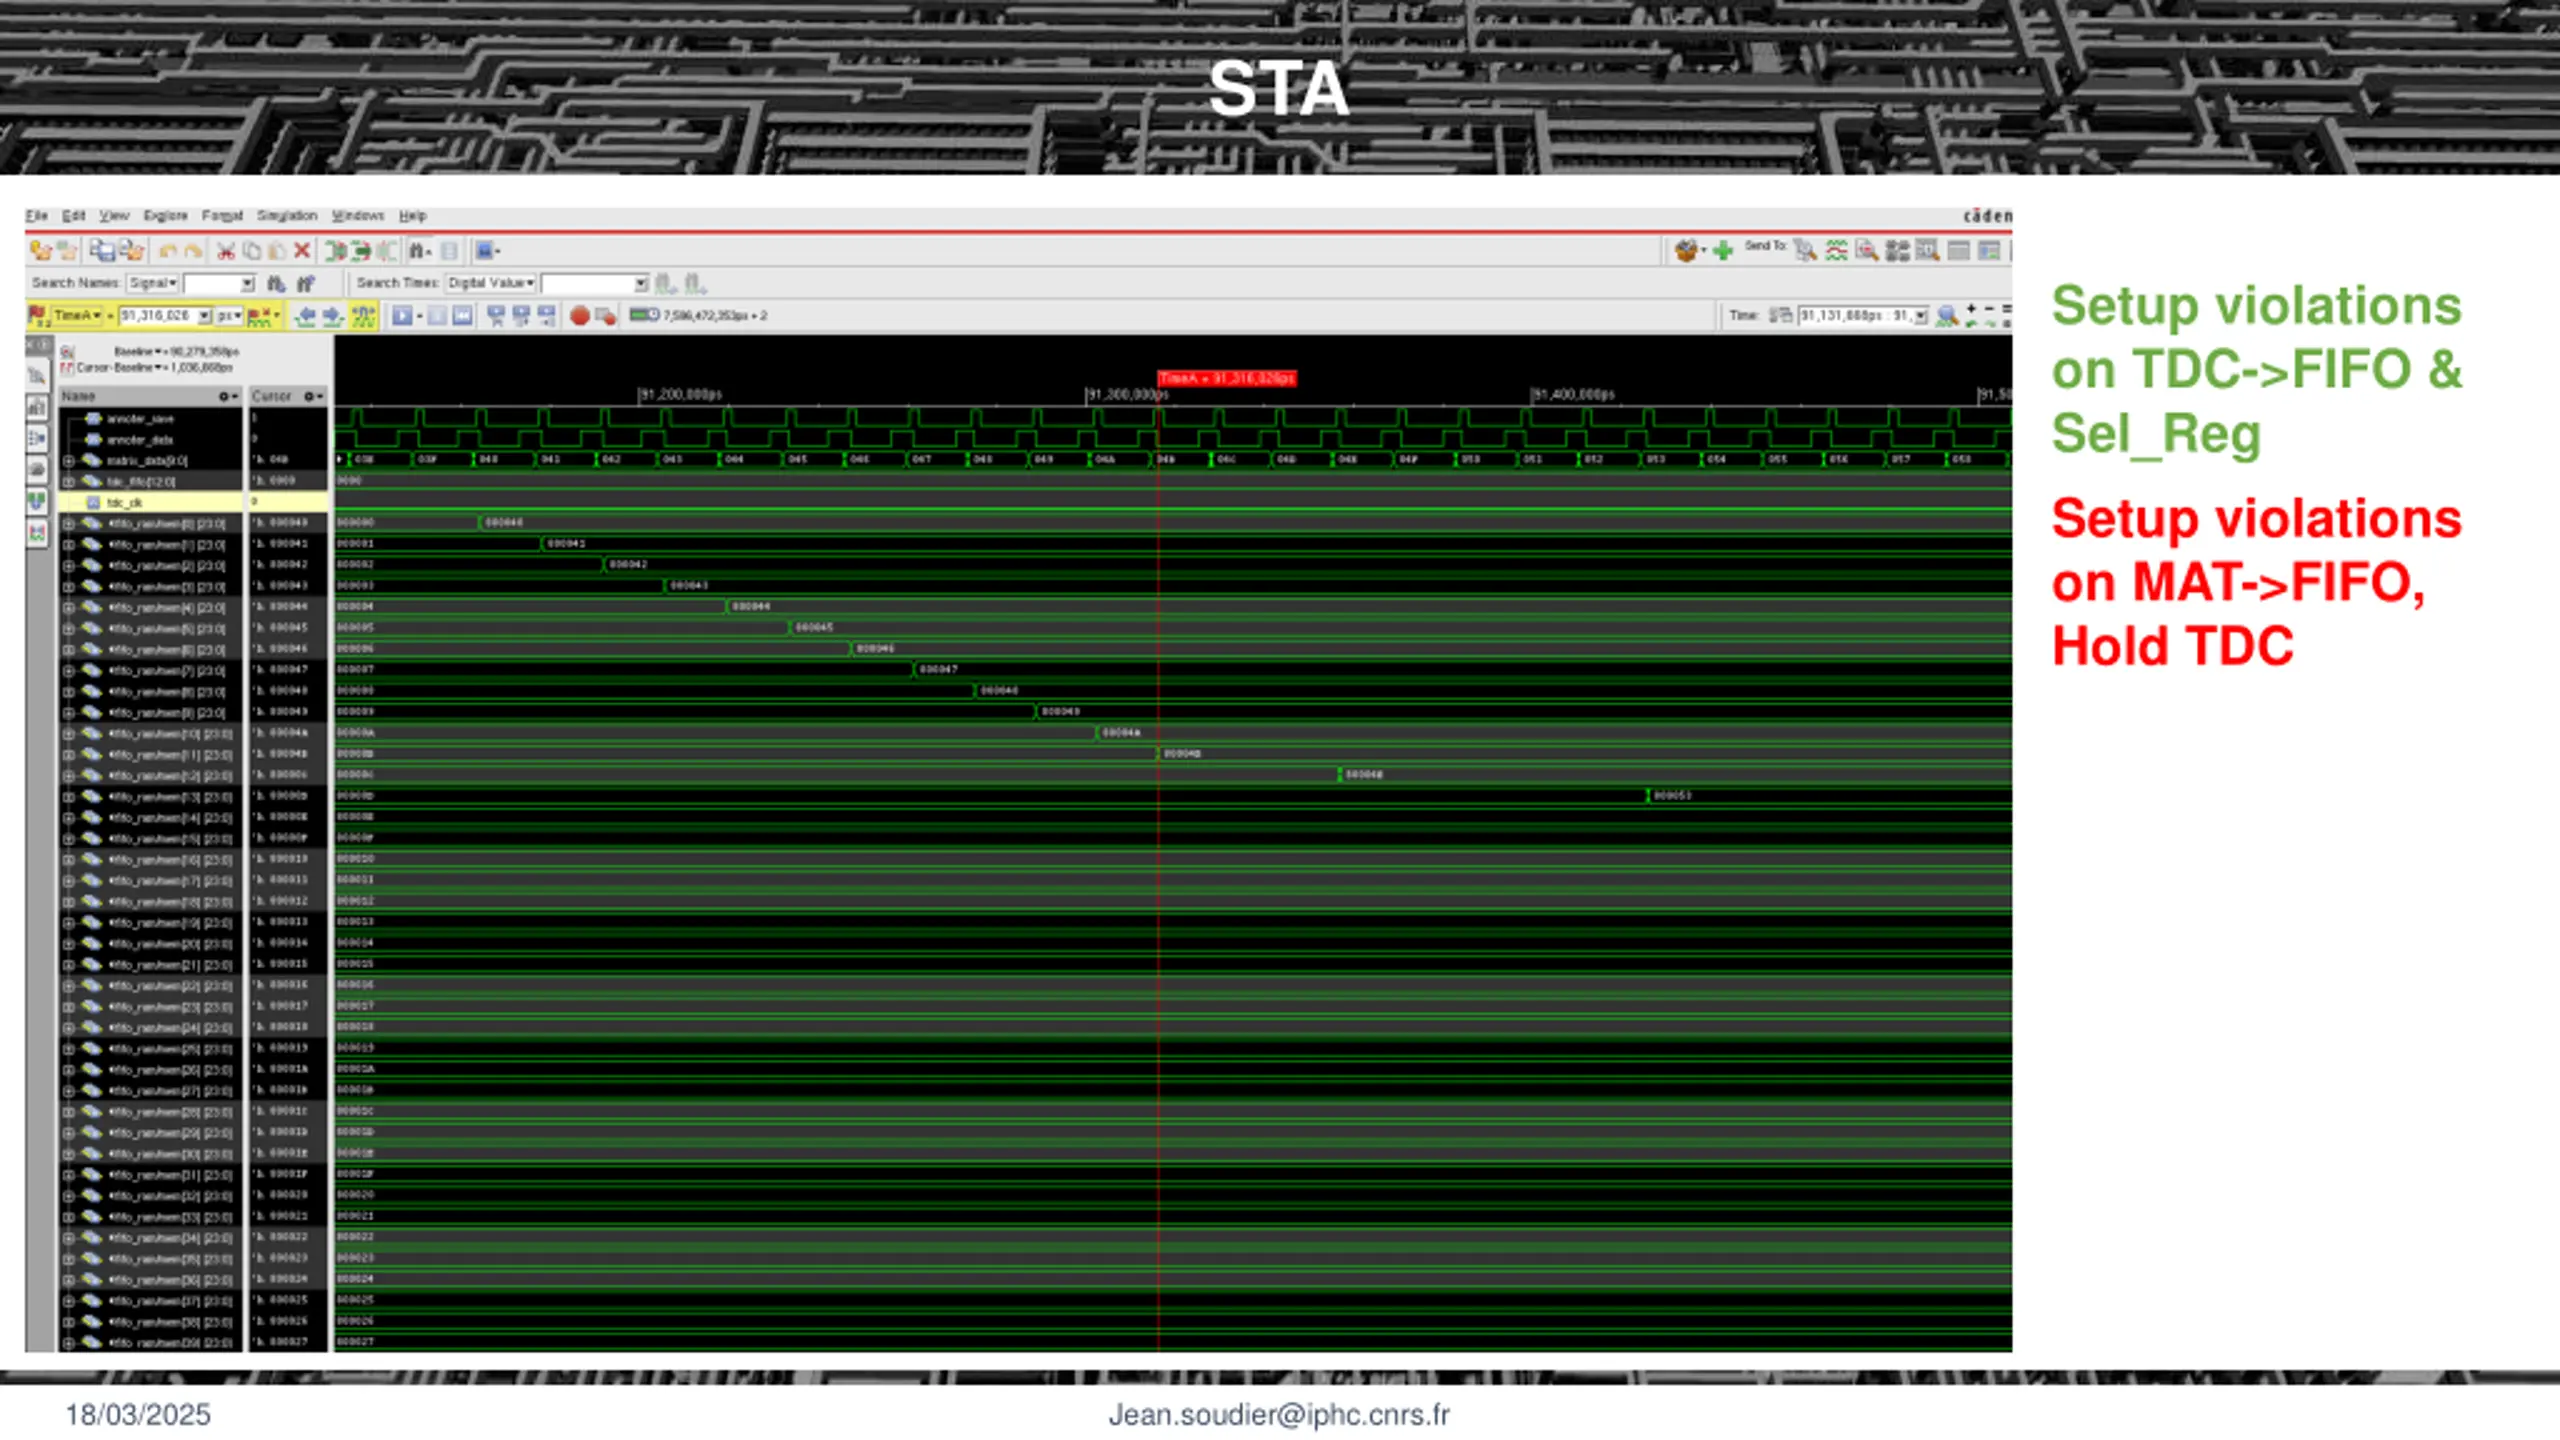Click the redo arrow icon
Viewport: 2560px width, 1440px height.
193,251
